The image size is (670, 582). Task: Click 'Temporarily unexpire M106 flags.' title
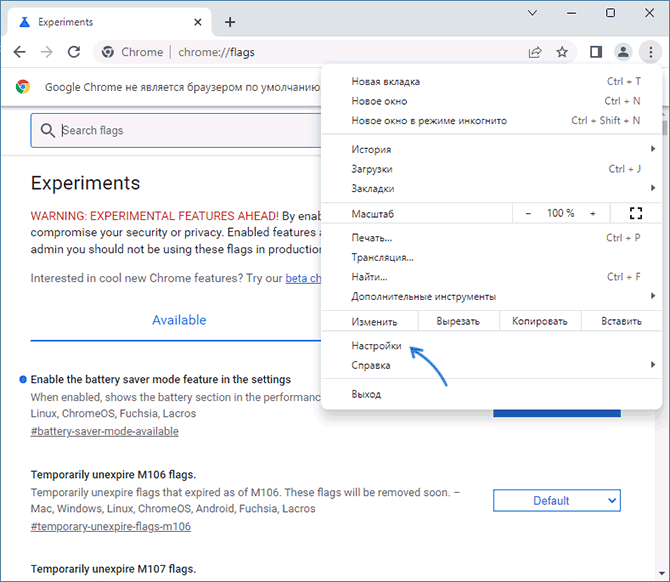coord(113,475)
